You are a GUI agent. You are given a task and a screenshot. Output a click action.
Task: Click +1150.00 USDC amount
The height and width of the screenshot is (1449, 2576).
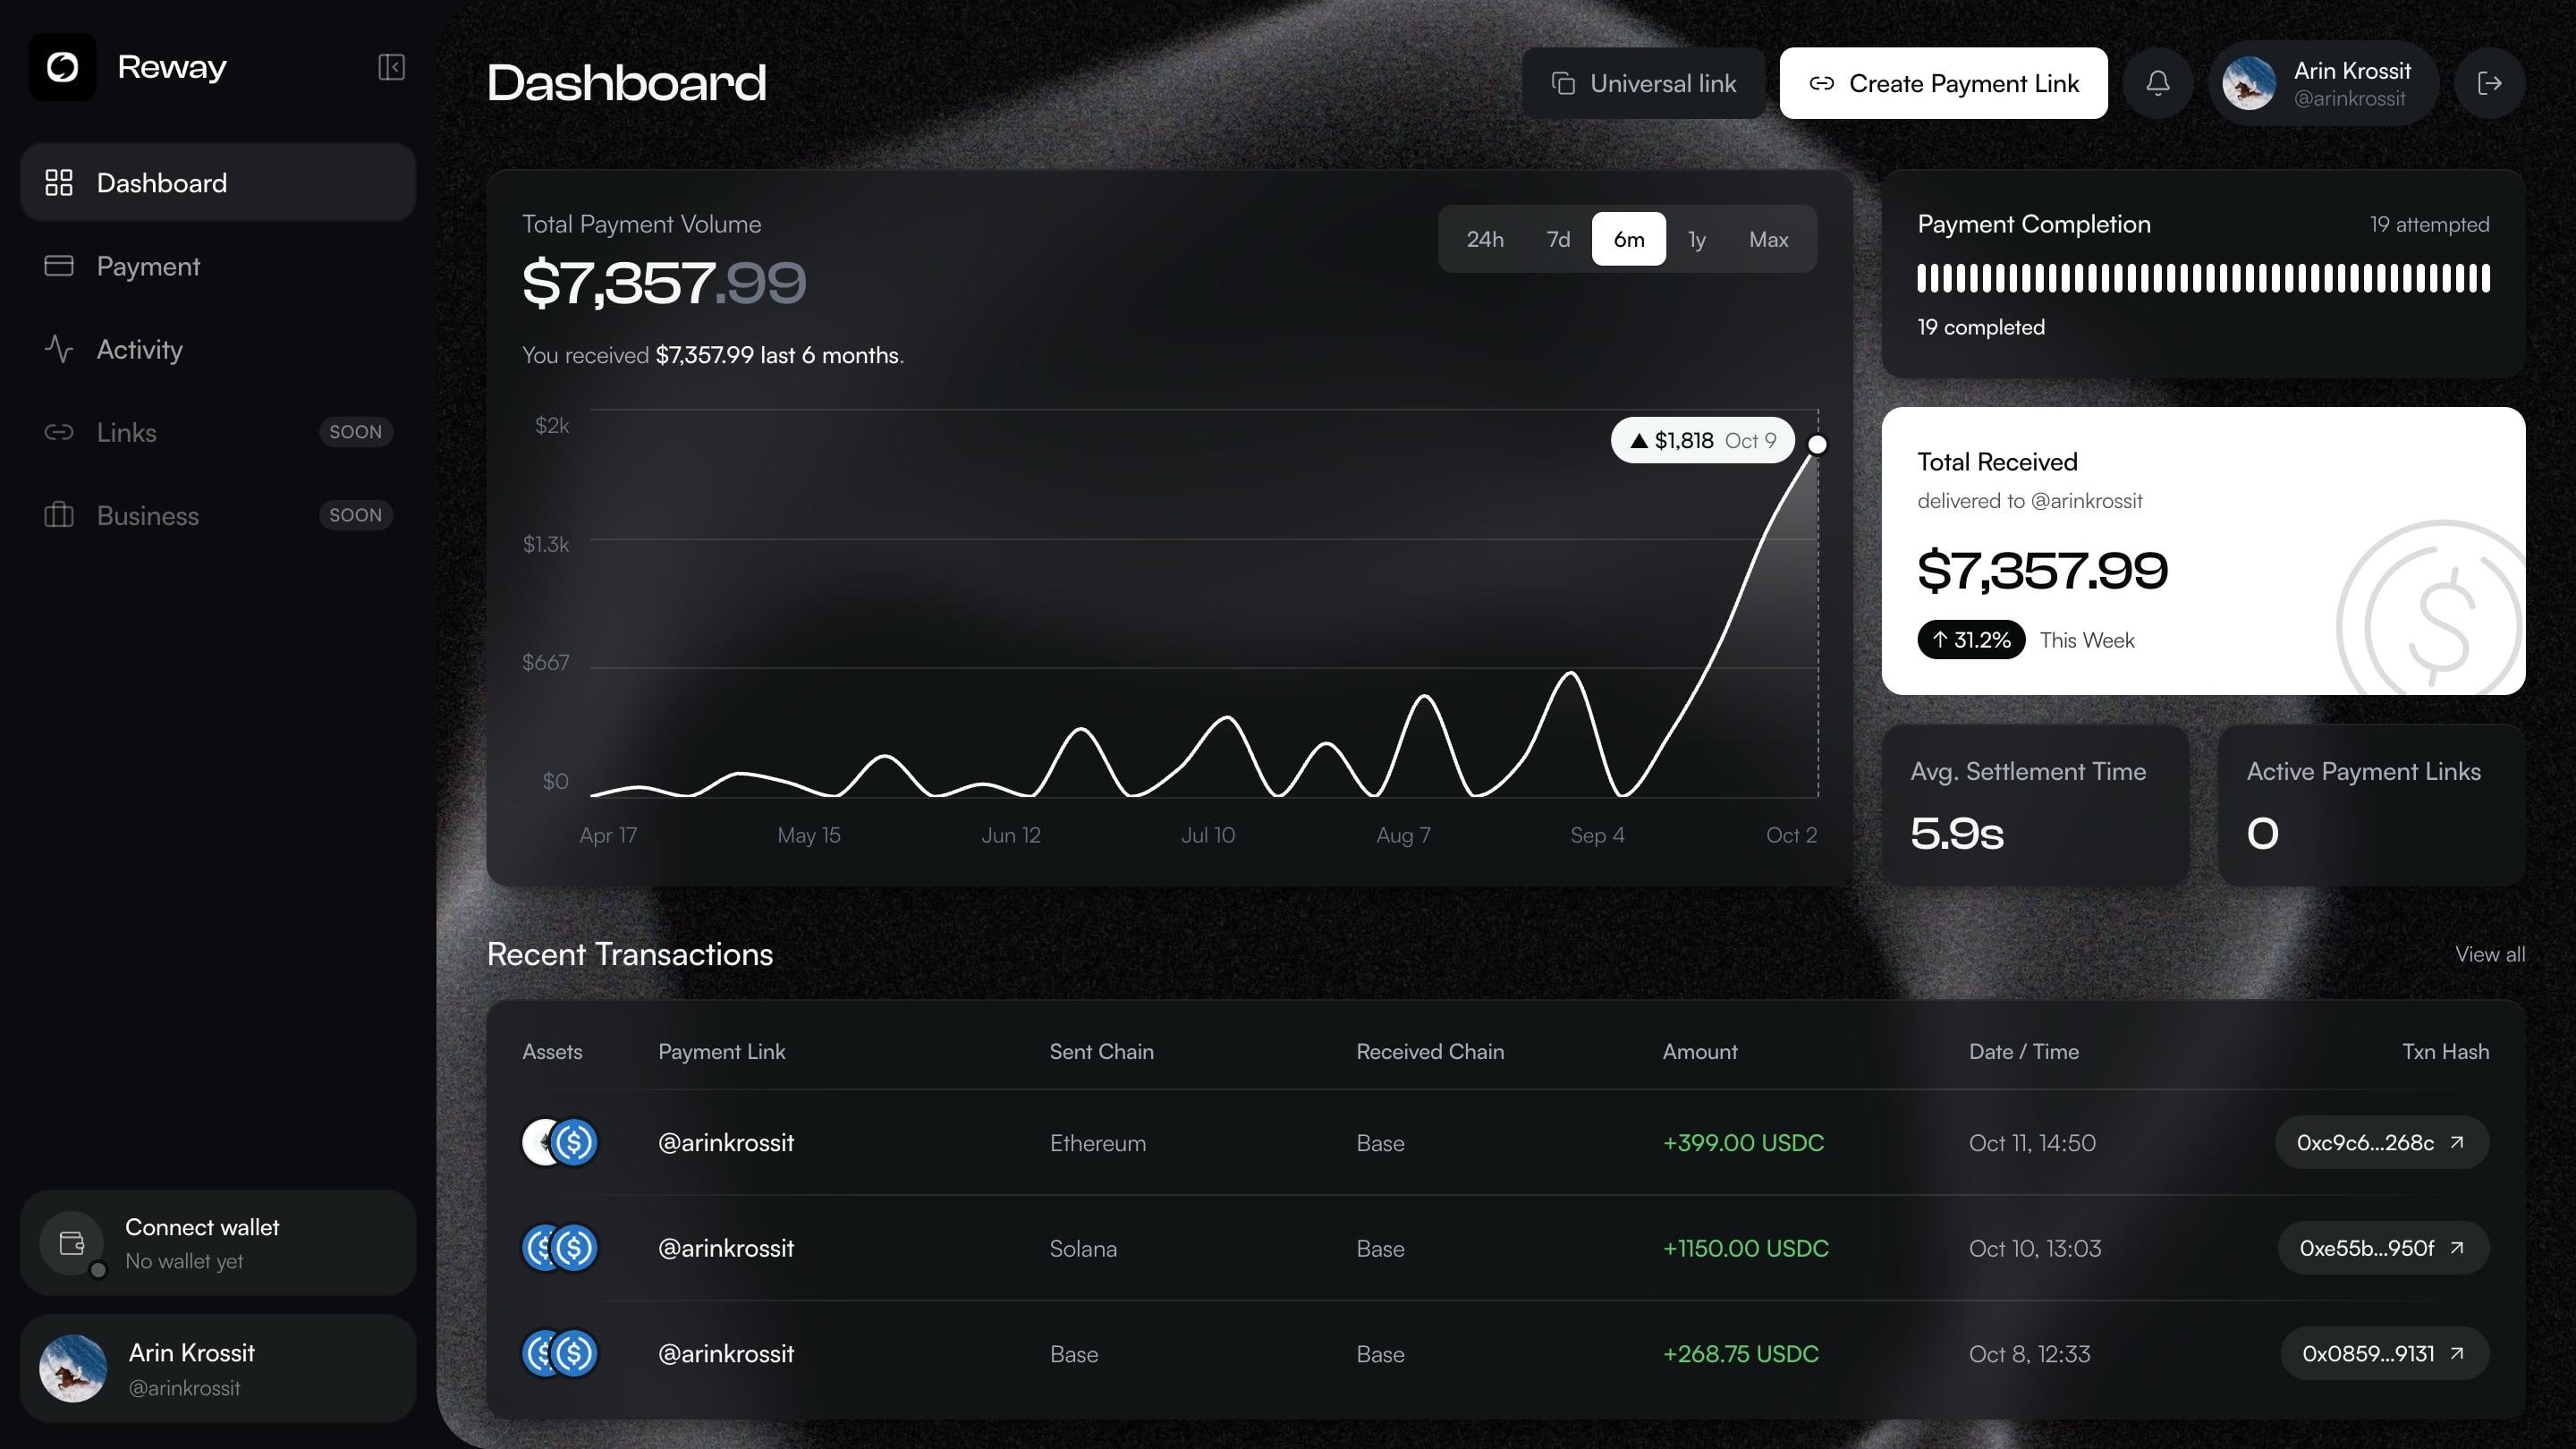point(1745,1248)
